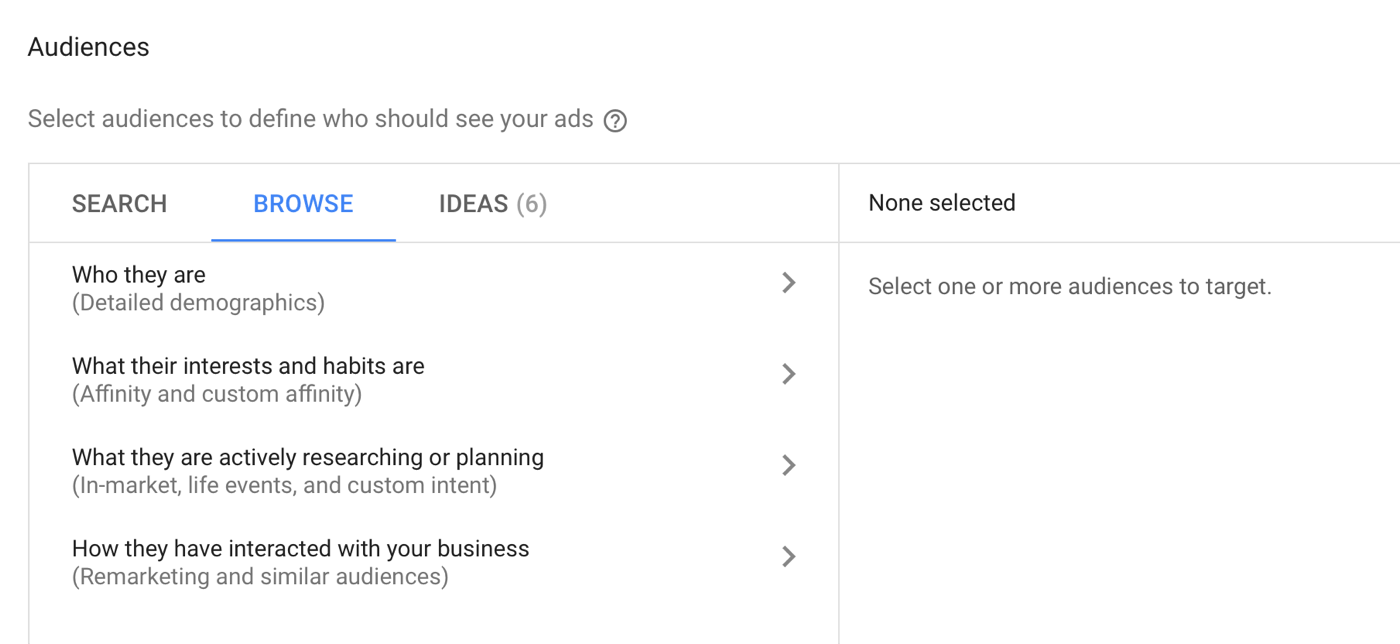Click the 'Audiences' section heading

point(89,47)
